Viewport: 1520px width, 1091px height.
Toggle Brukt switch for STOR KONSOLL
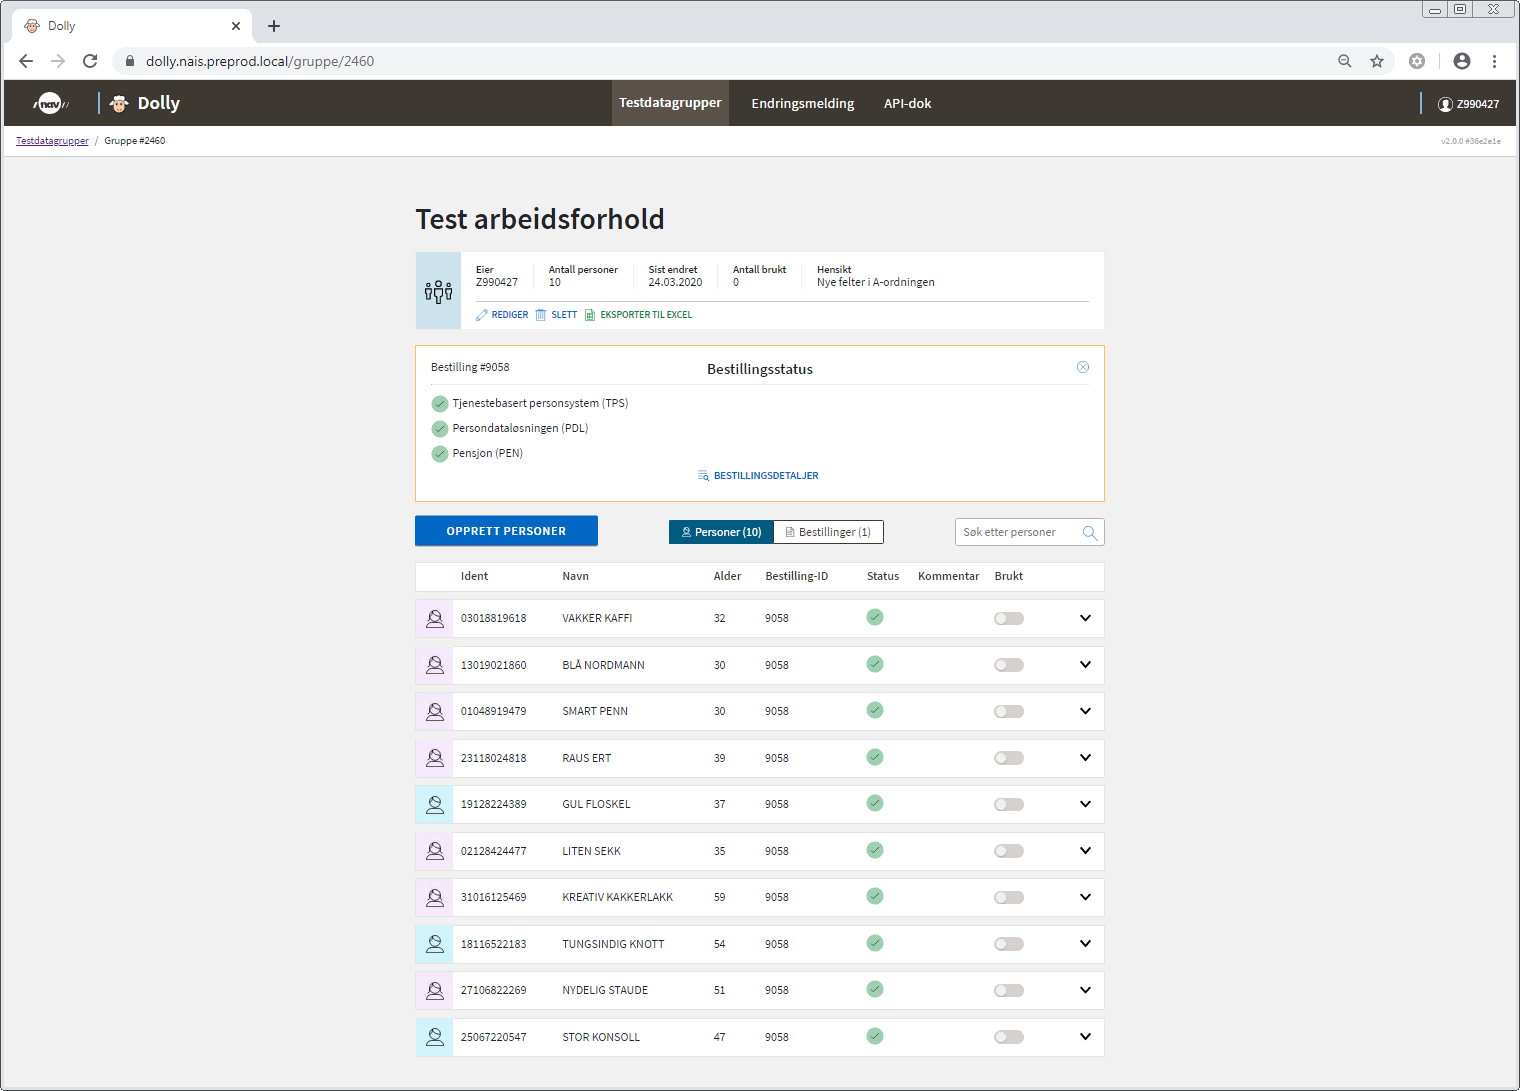[1009, 1037]
